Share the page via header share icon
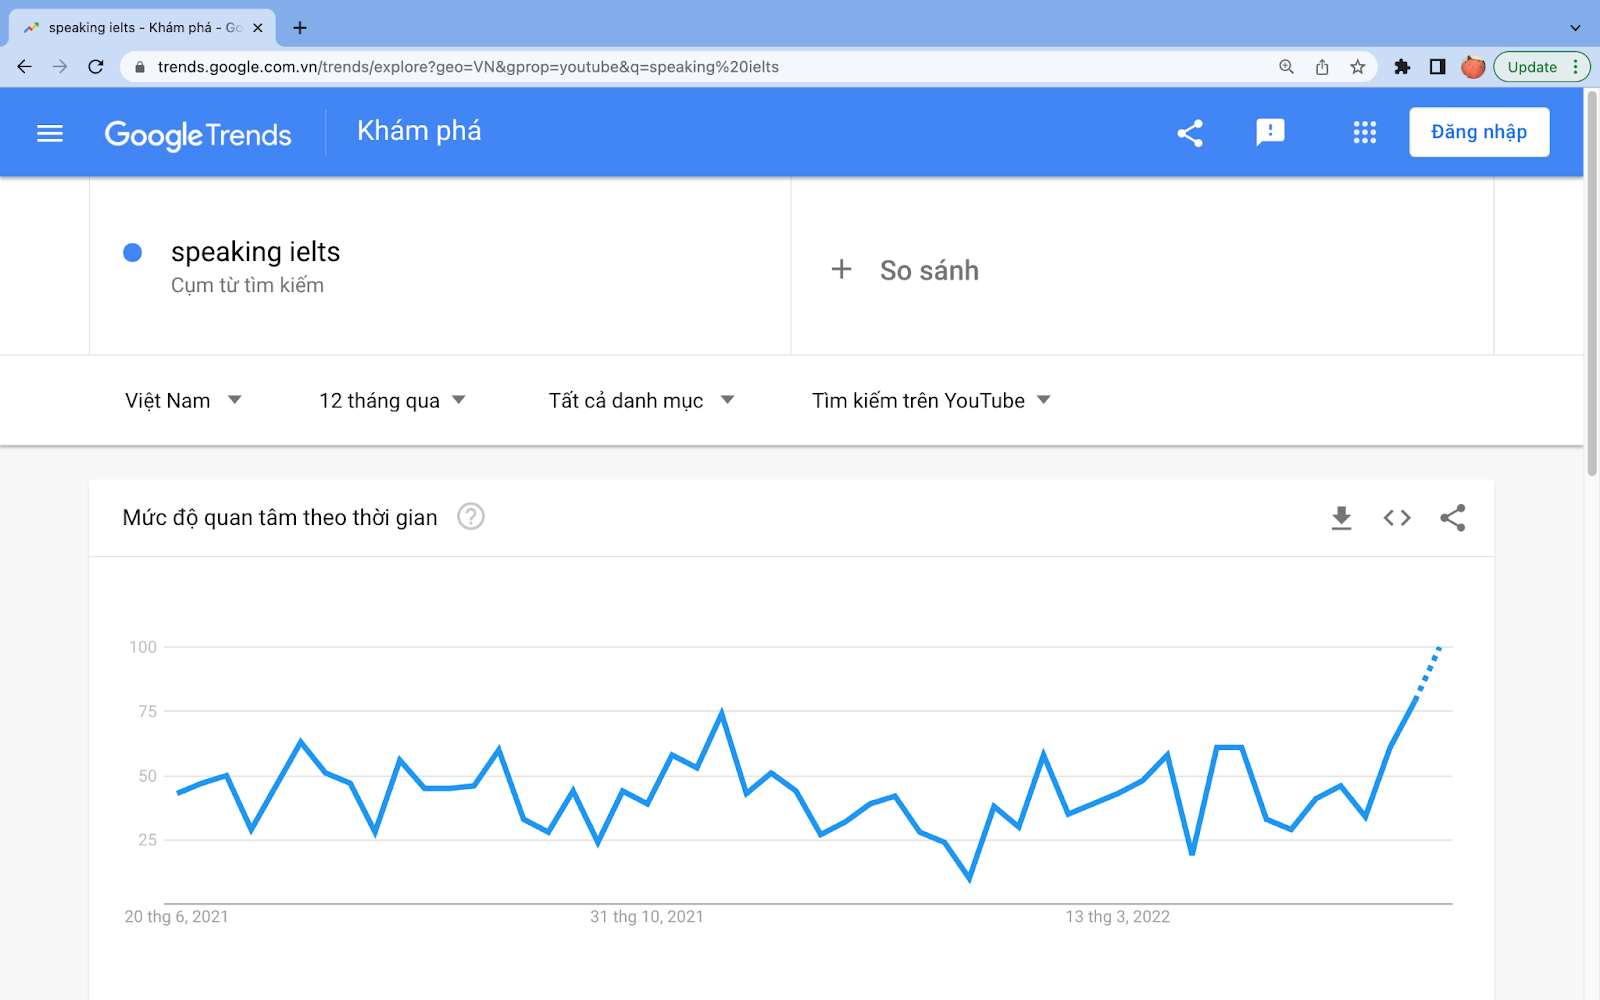This screenshot has height=1000, width=1600. tap(1190, 133)
